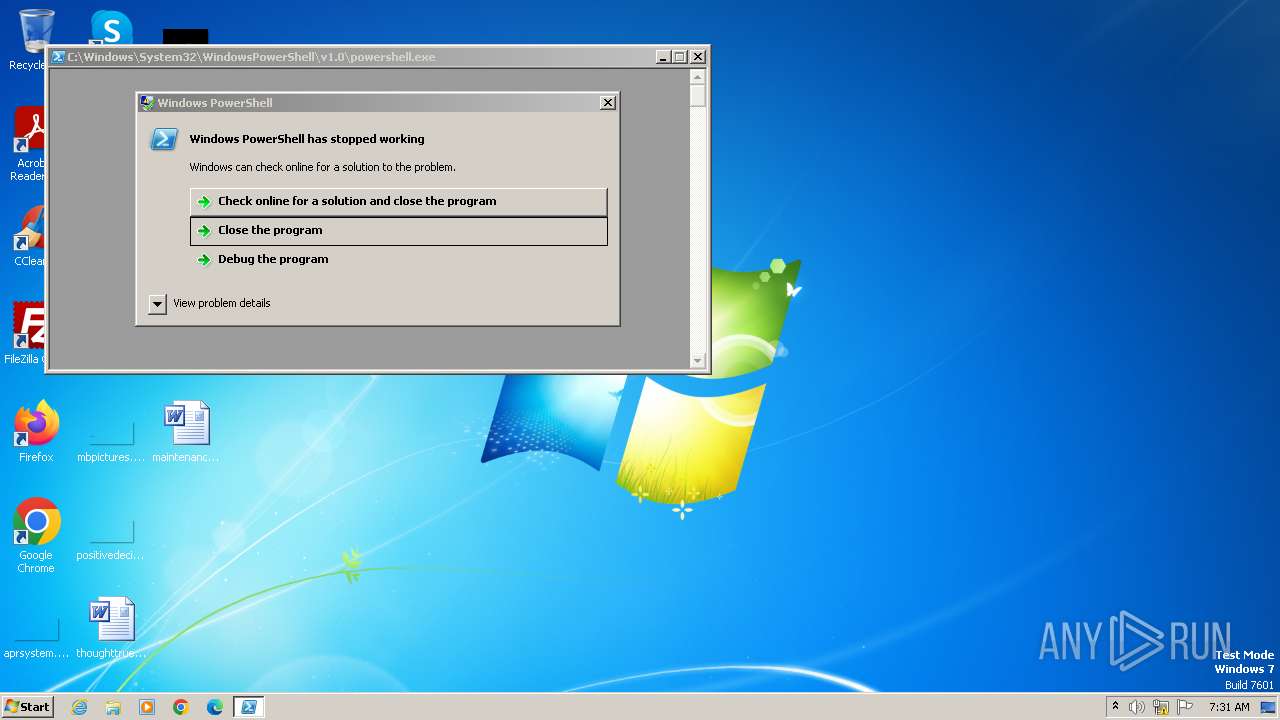Click the scroll down arrow of PowerShell window

[698, 361]
